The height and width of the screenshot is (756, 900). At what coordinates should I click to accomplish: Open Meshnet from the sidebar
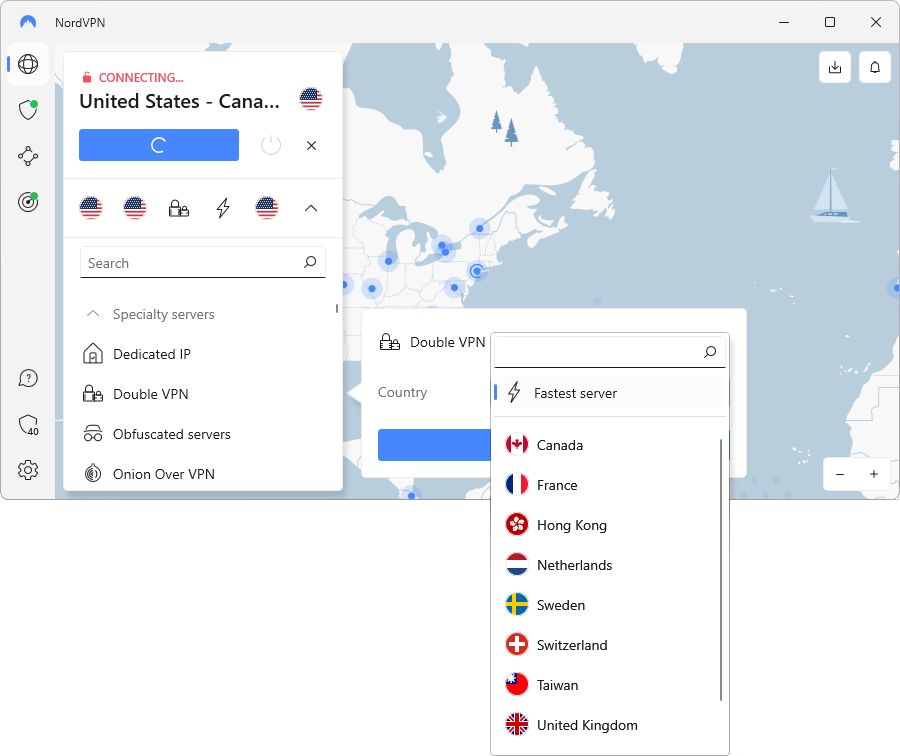[28, 156]
